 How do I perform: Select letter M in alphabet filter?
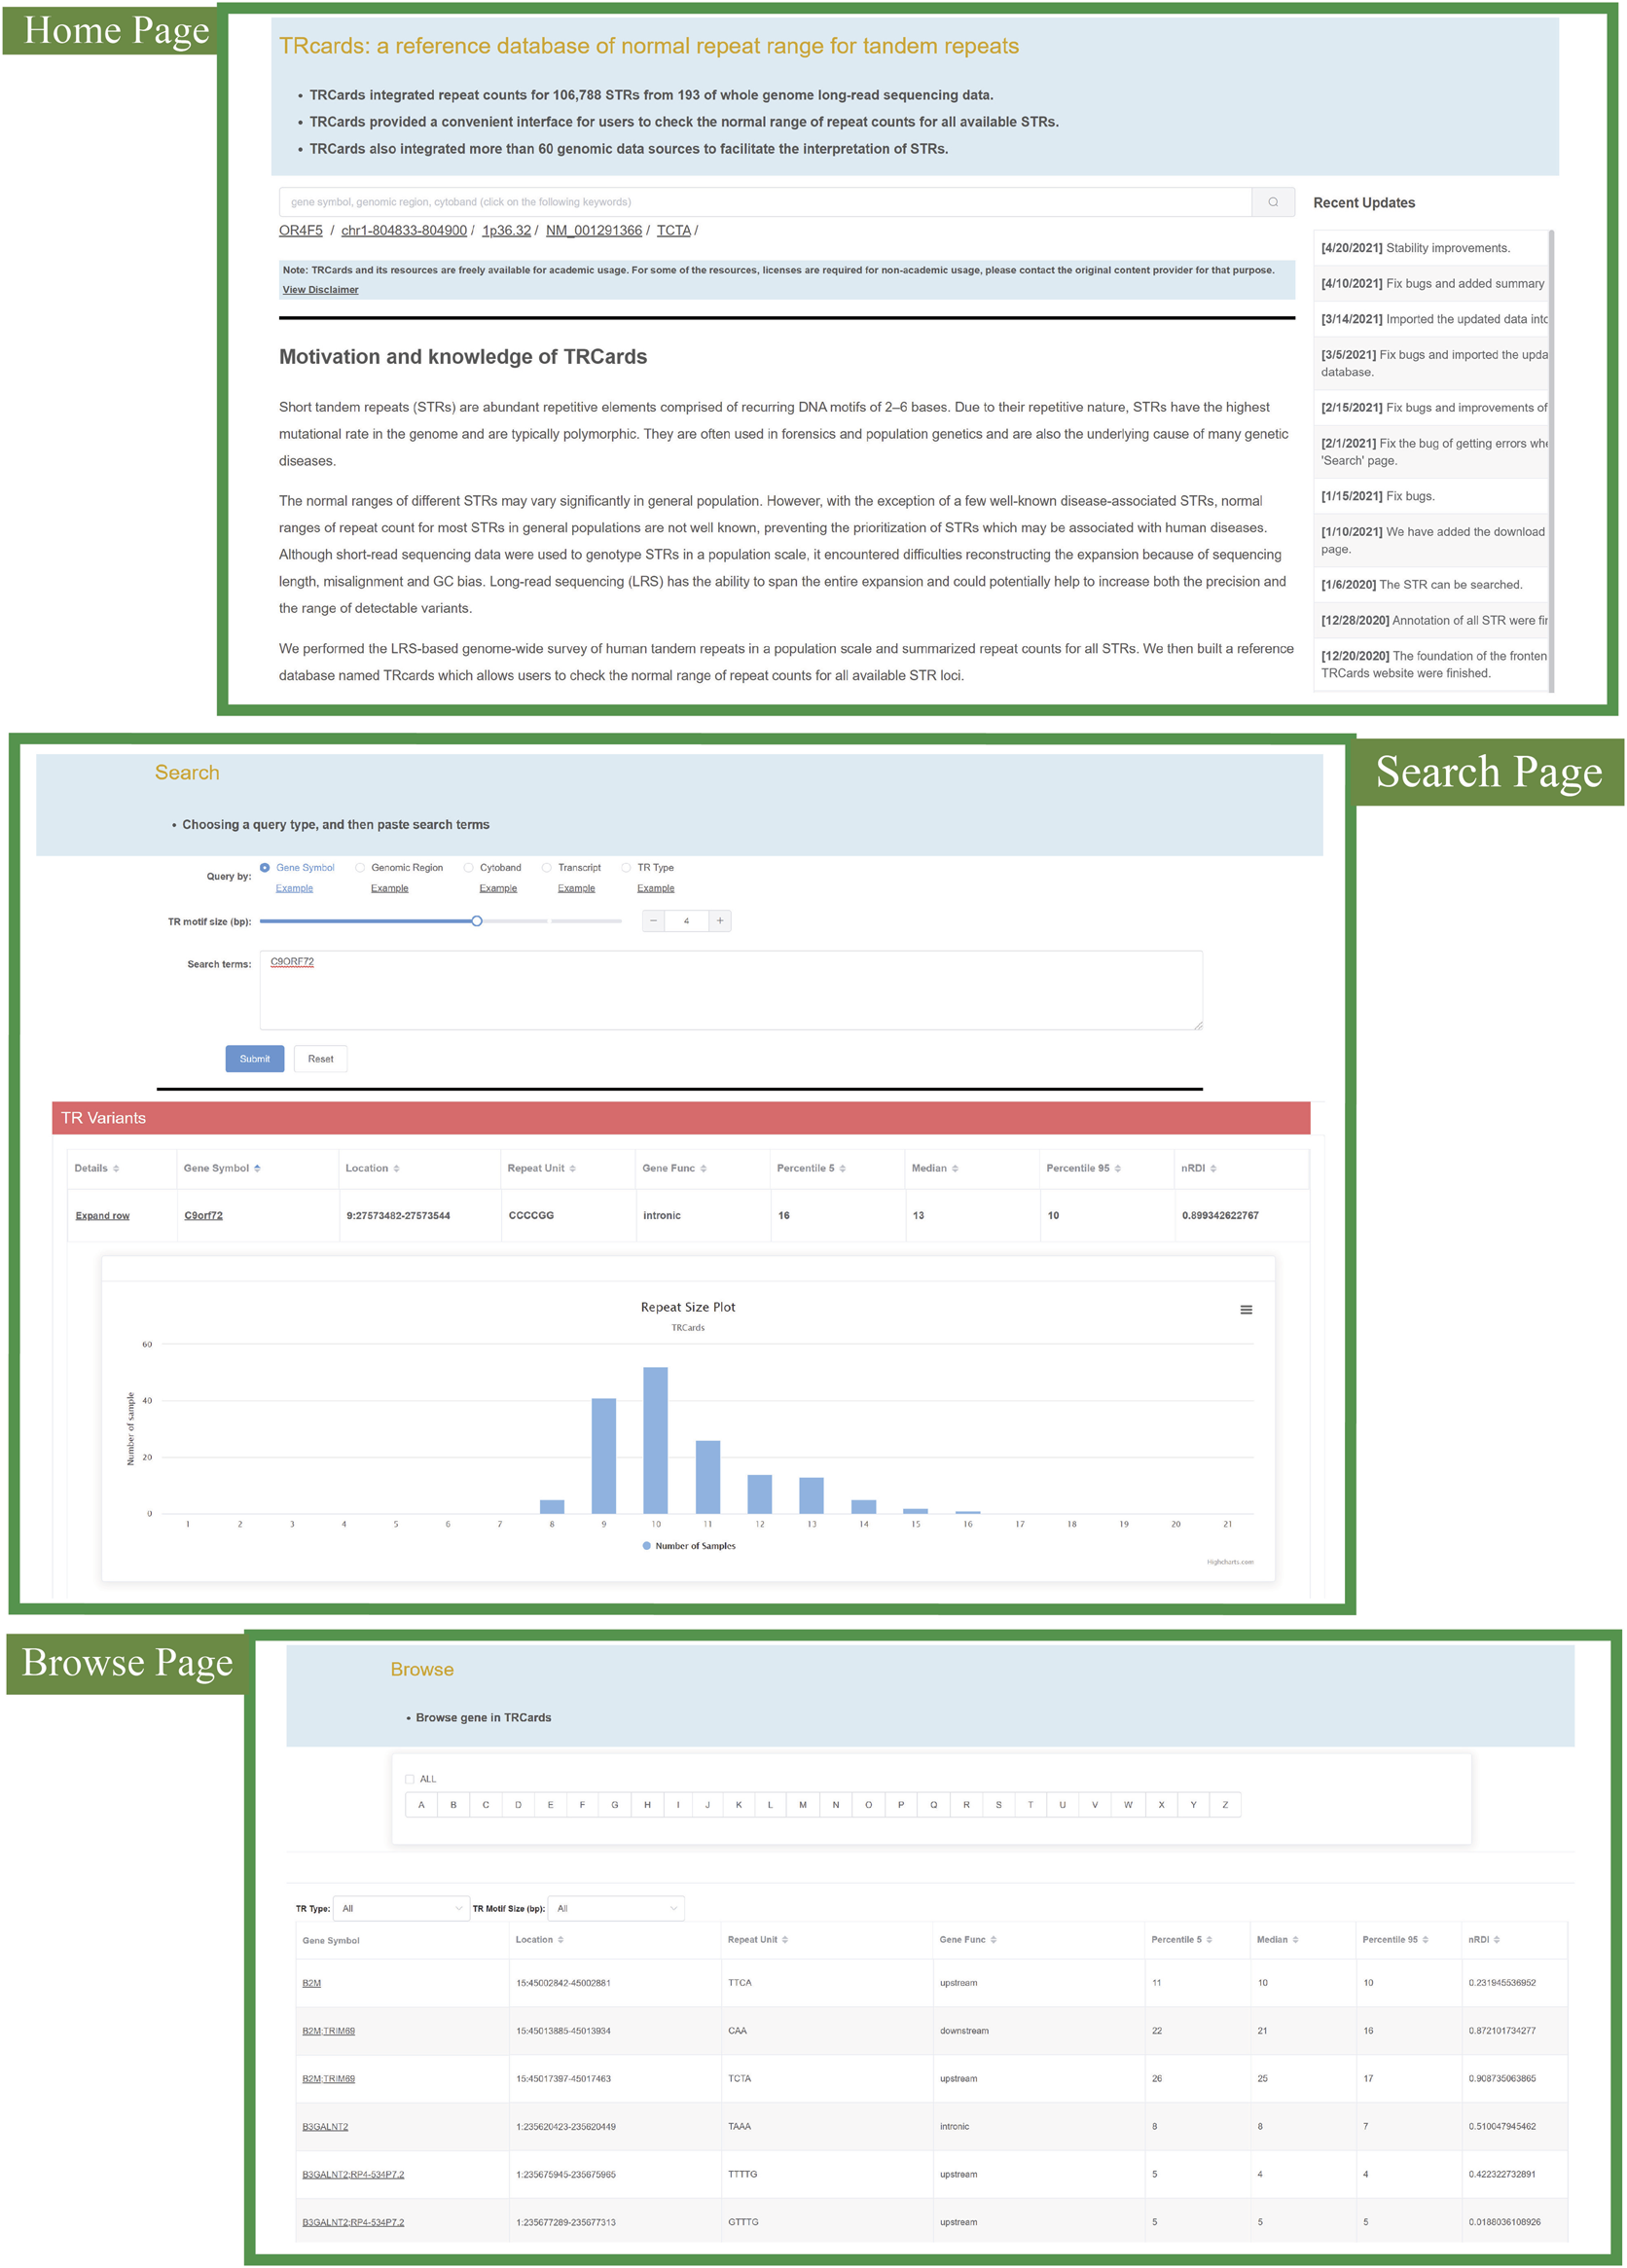coord(802,1805)
